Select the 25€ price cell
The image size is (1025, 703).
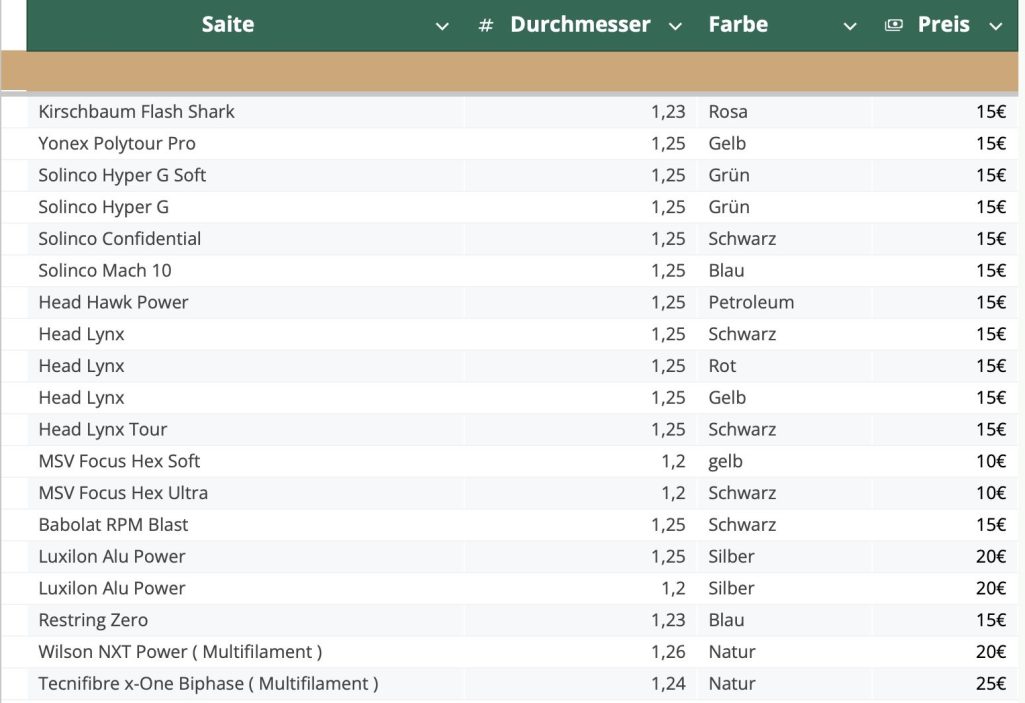click(990, 684)
